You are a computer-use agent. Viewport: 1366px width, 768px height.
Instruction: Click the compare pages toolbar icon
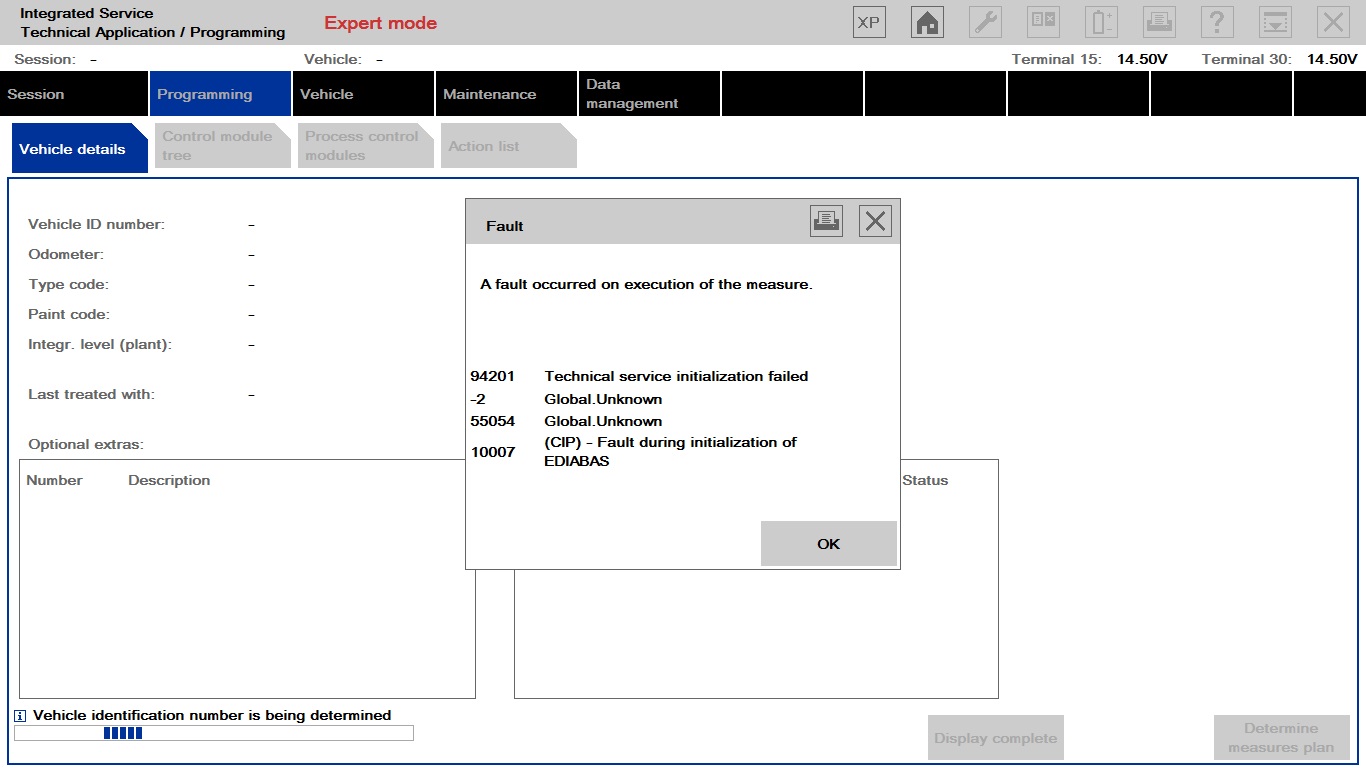click(1044, 22)
